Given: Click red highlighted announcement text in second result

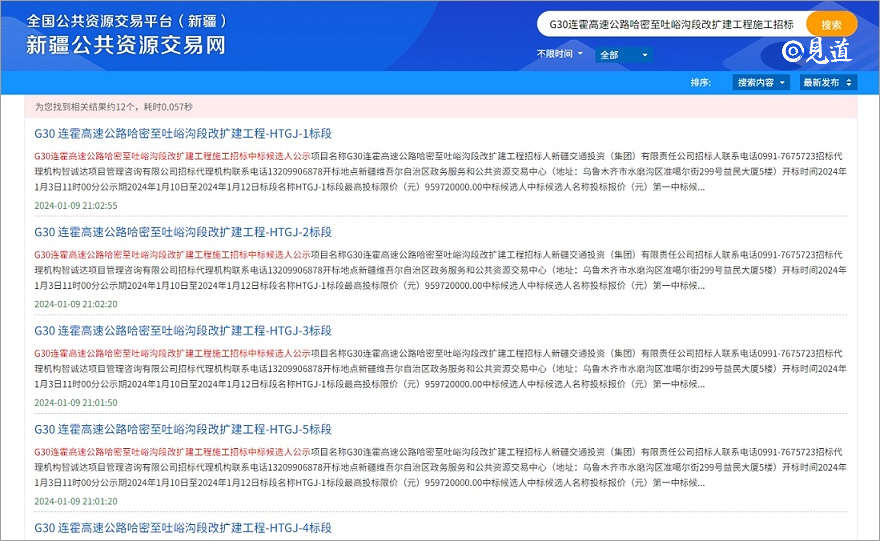Looking at the screenshot, I should click(x=172, y=255).
